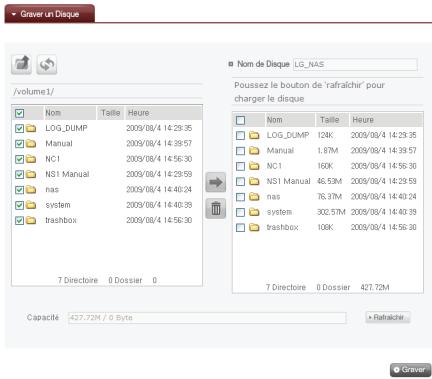Sort disc list by Heure column header
The image size is (432, 379).
386,120
